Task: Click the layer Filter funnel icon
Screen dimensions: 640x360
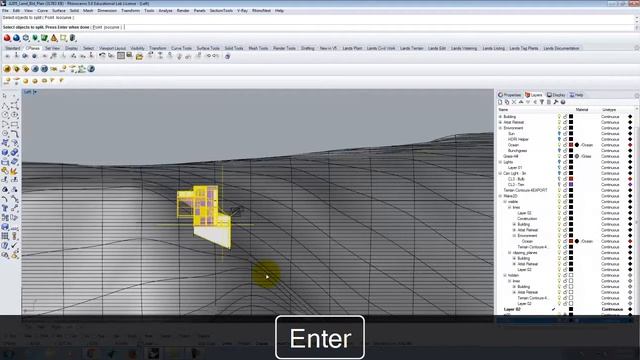Action: click(542, 102)
